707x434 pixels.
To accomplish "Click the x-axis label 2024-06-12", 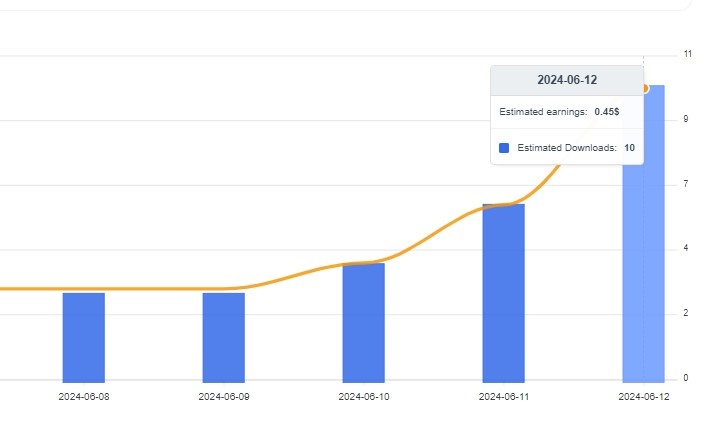I will (x=644, y=397).
